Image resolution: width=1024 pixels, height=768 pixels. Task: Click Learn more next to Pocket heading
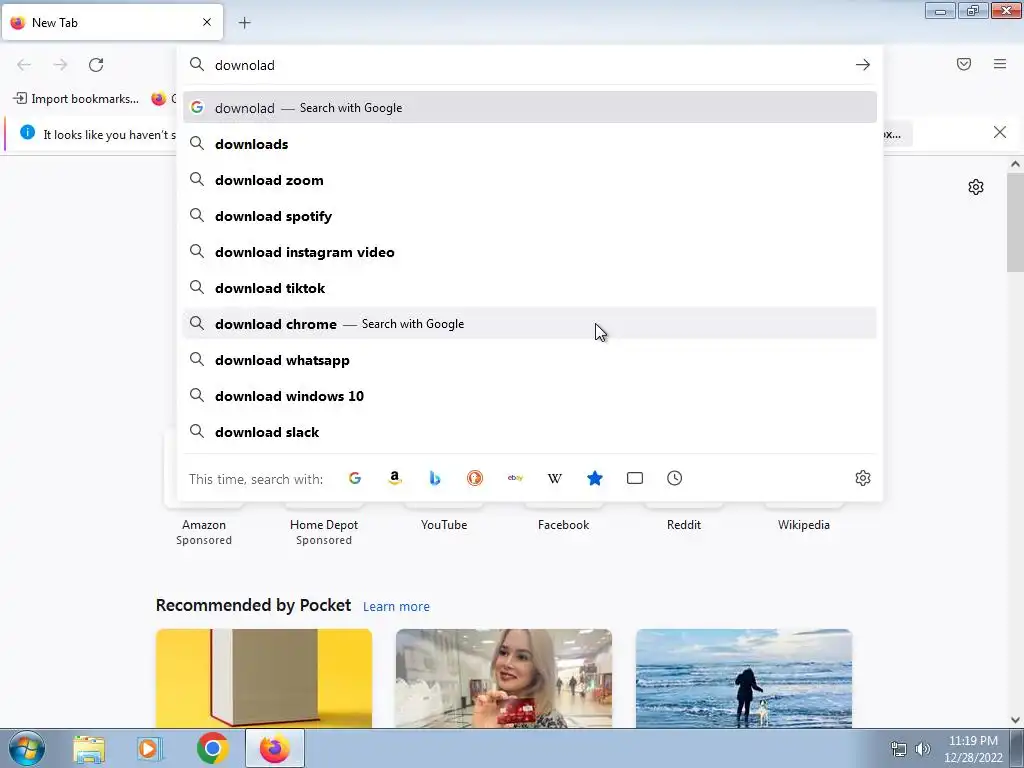coord(396,607)
